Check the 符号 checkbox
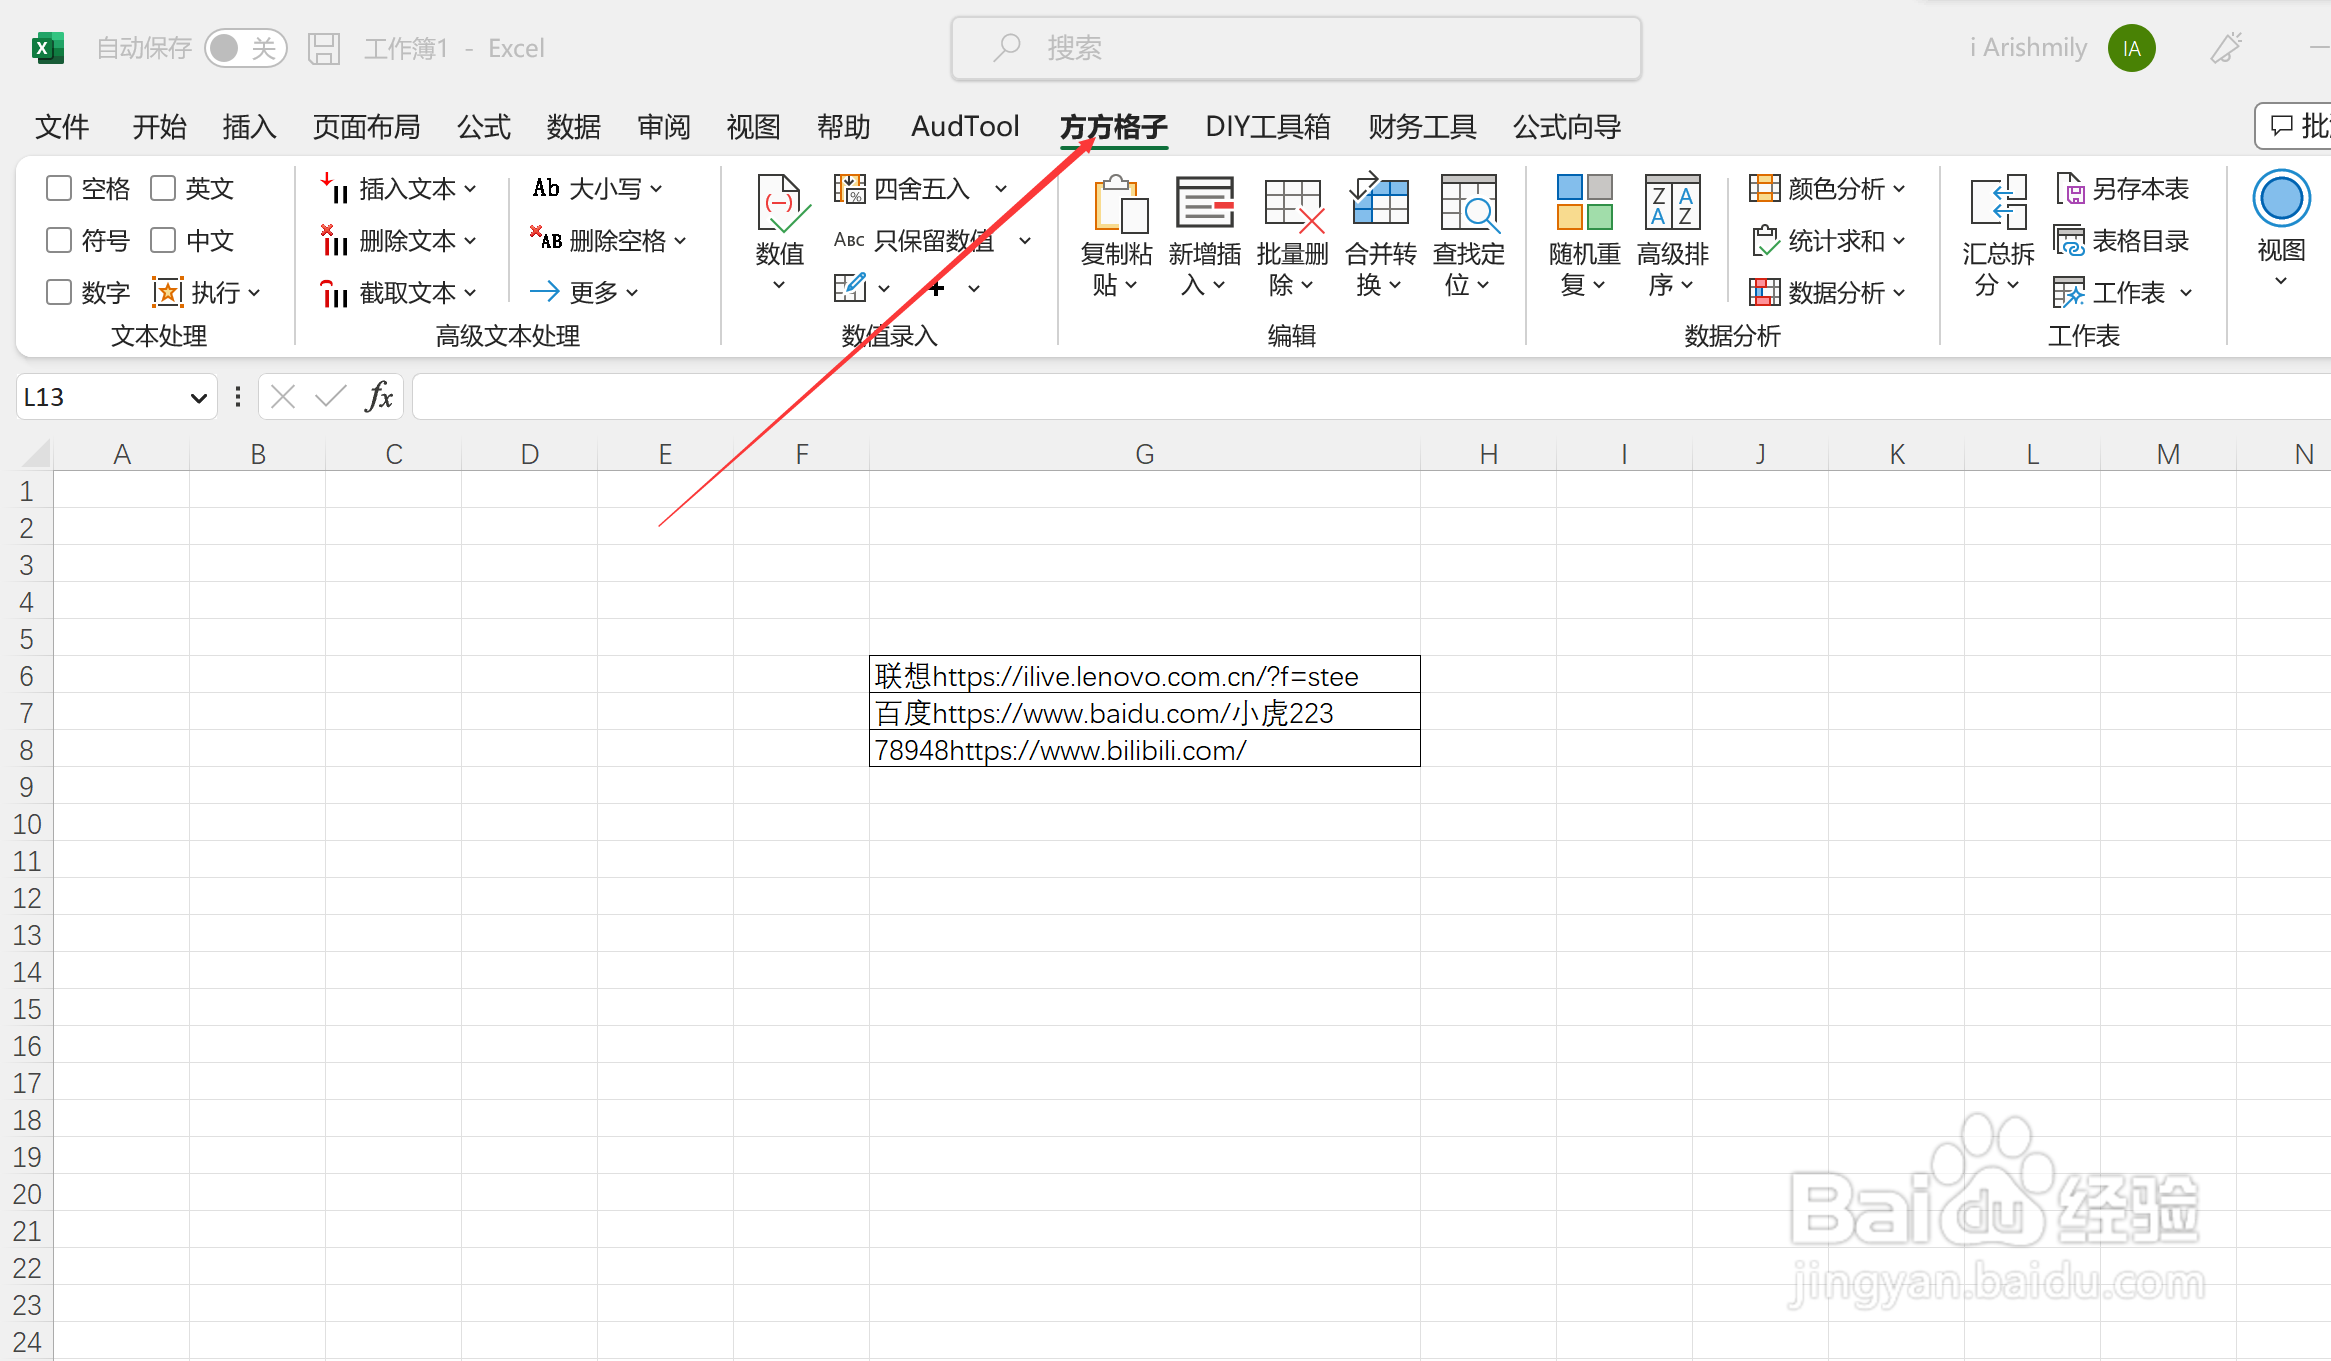Viewport: 2331px width, 1361px height. 59,240
